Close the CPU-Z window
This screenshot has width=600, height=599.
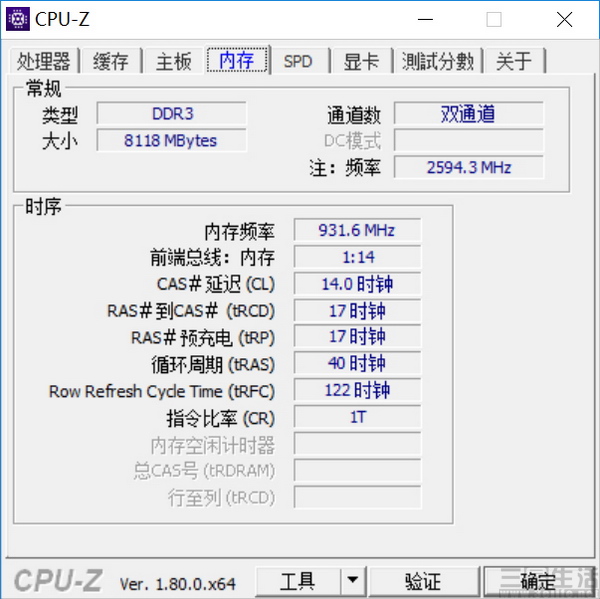coord(564,19)
